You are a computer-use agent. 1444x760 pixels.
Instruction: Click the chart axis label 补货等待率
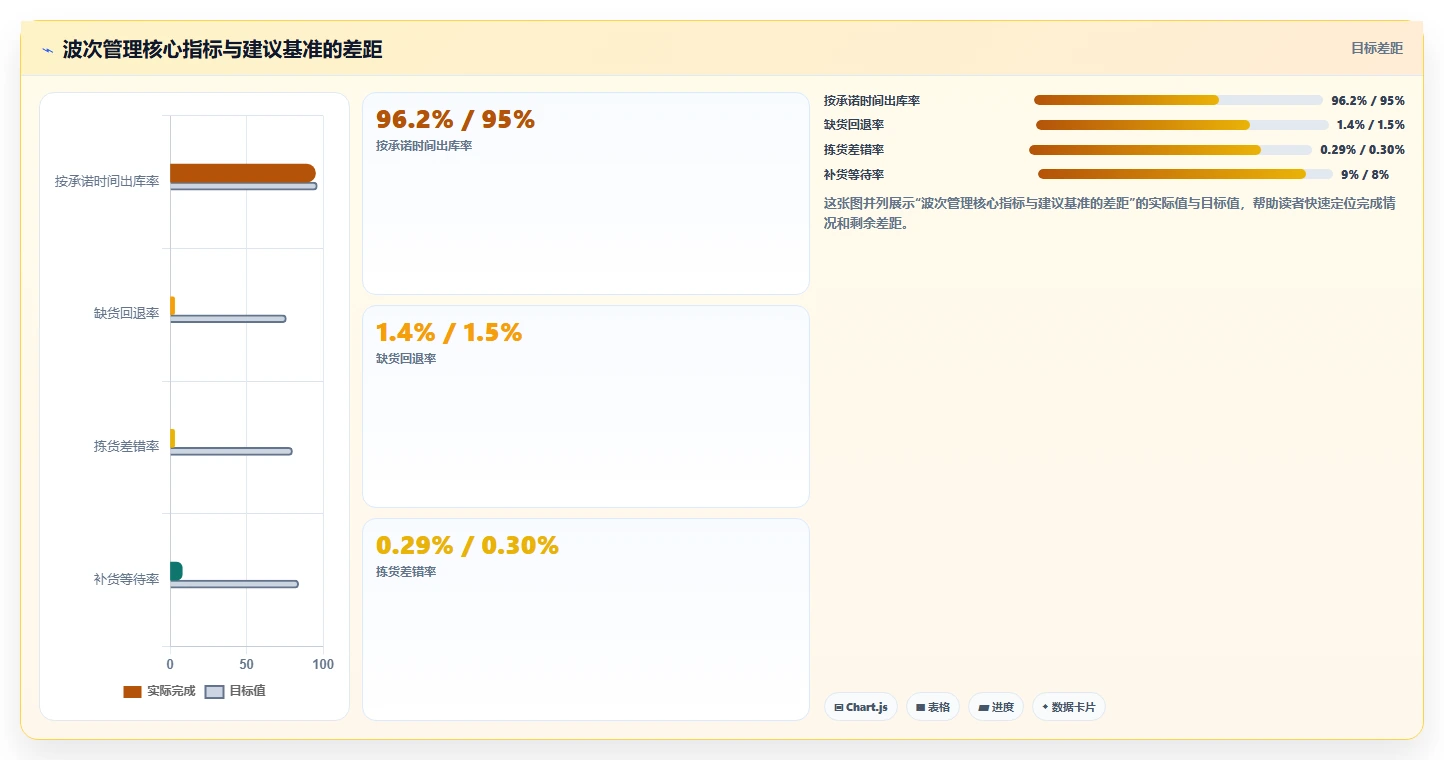pyautogui.click(x=127, y=579)
